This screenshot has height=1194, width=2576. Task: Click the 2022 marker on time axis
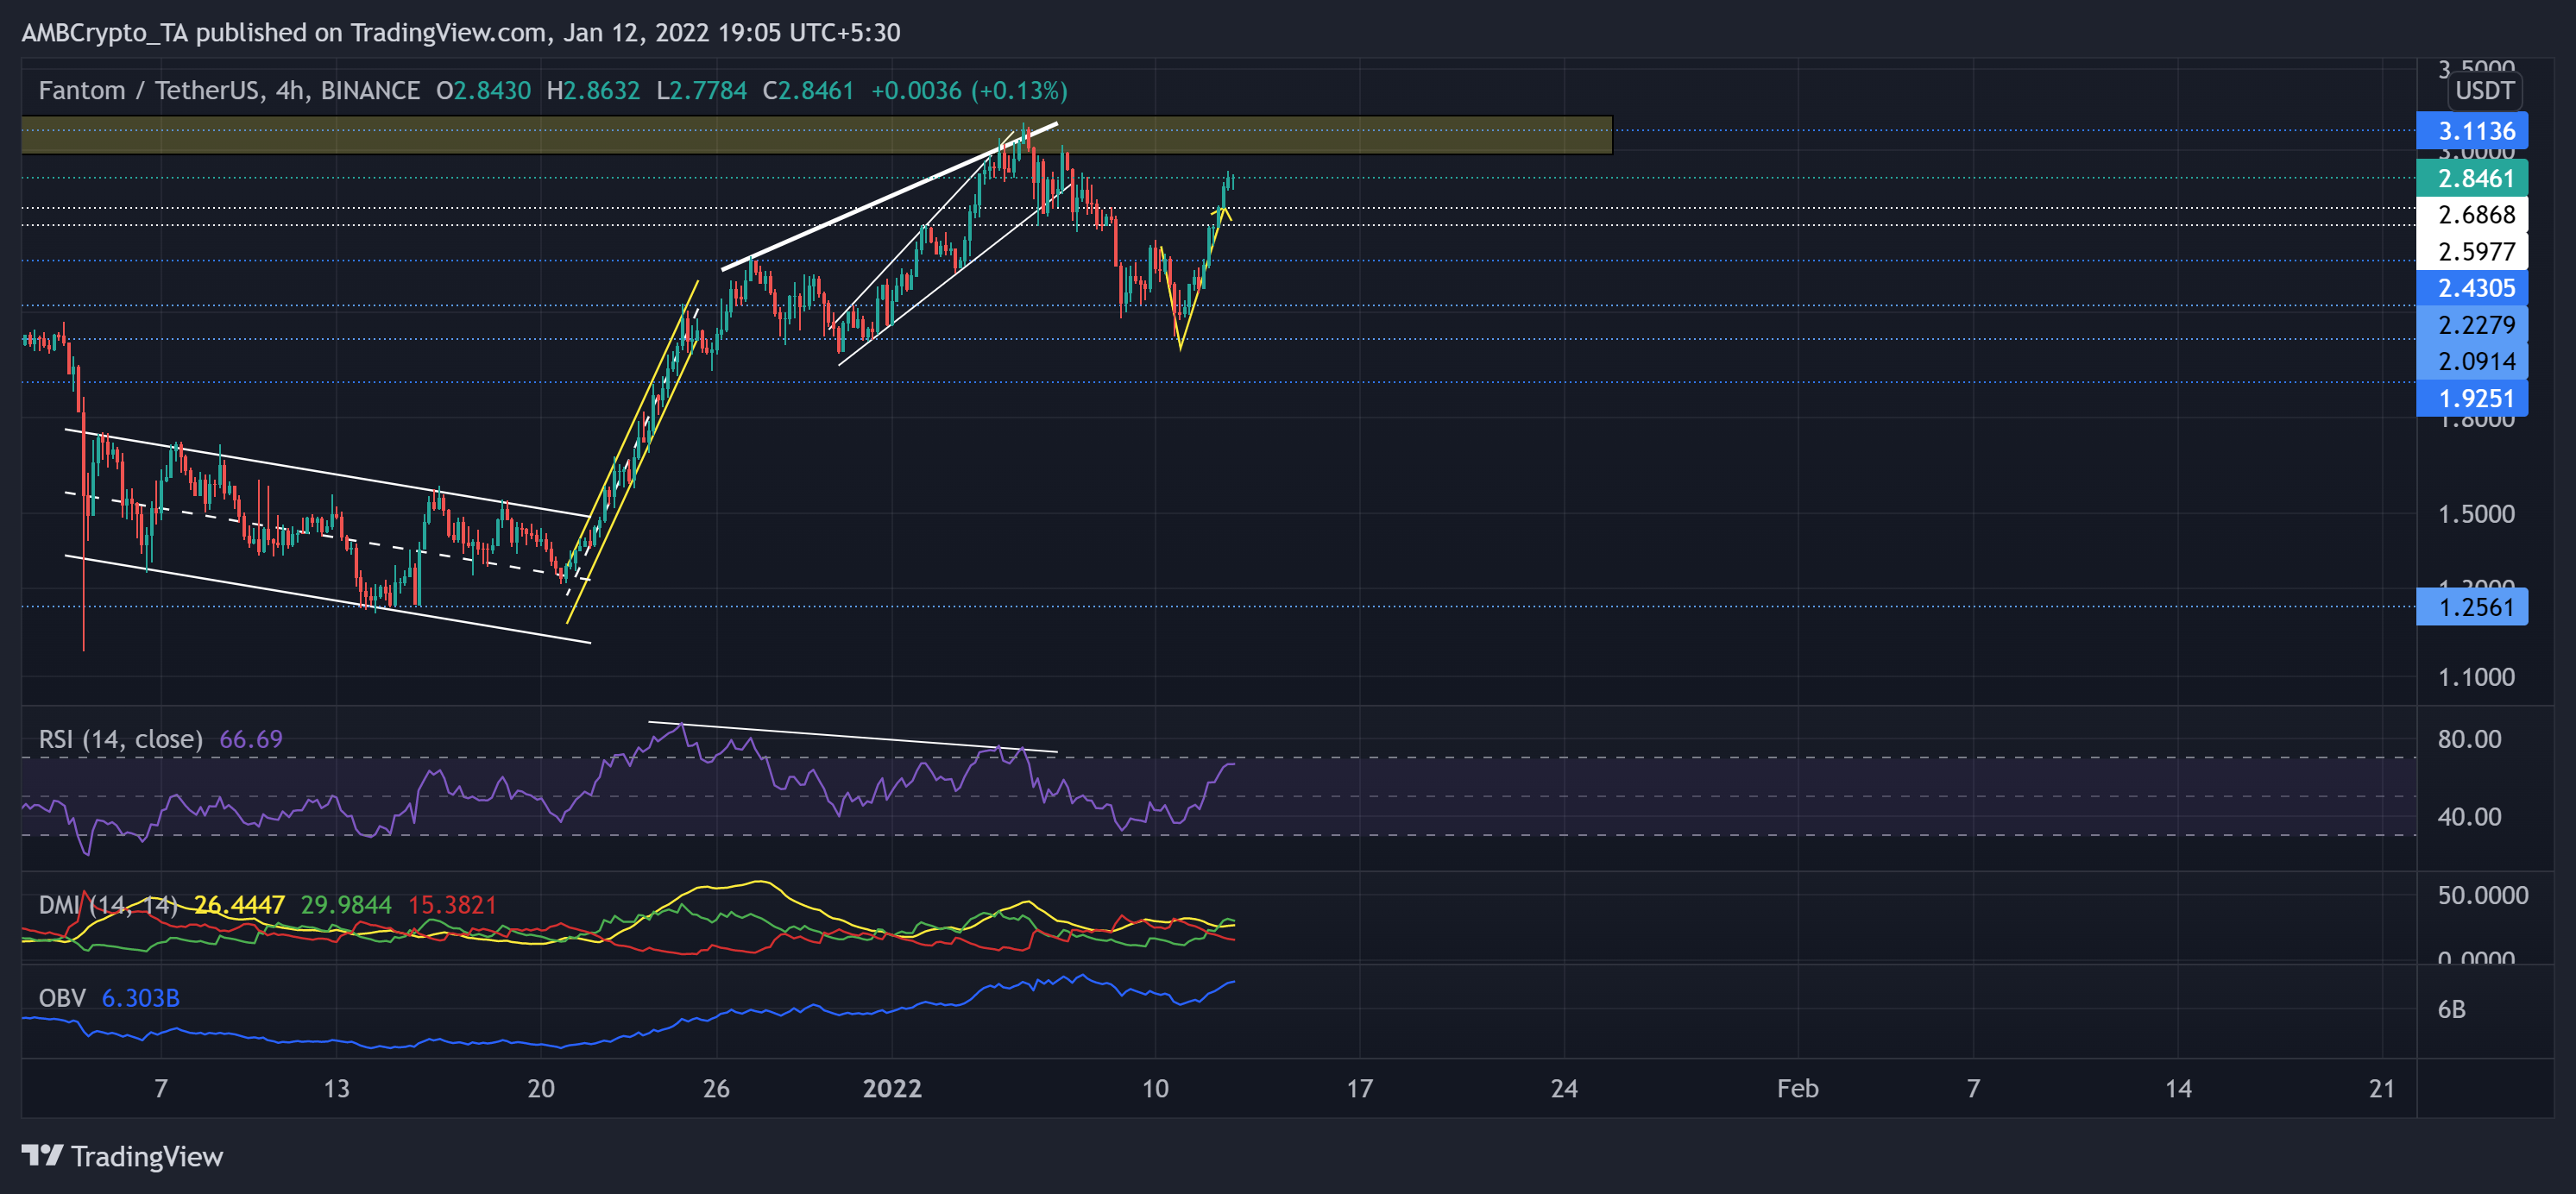click(x=892, y=1088)
